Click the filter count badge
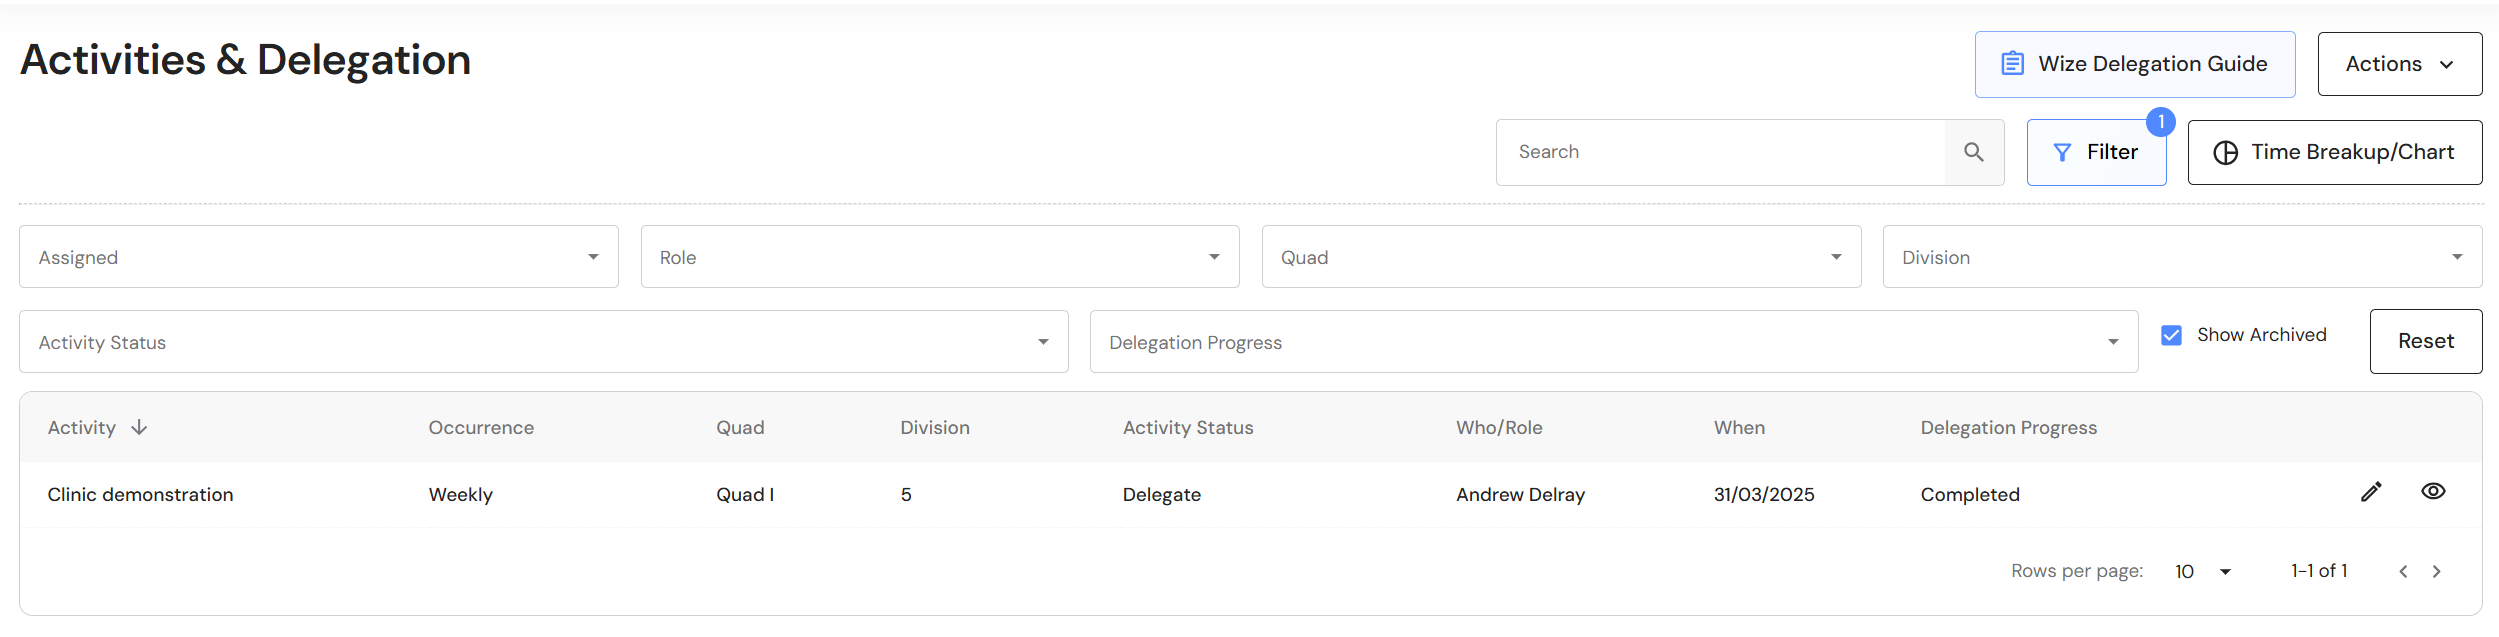2499x637 pixels. coord(2160,122)
